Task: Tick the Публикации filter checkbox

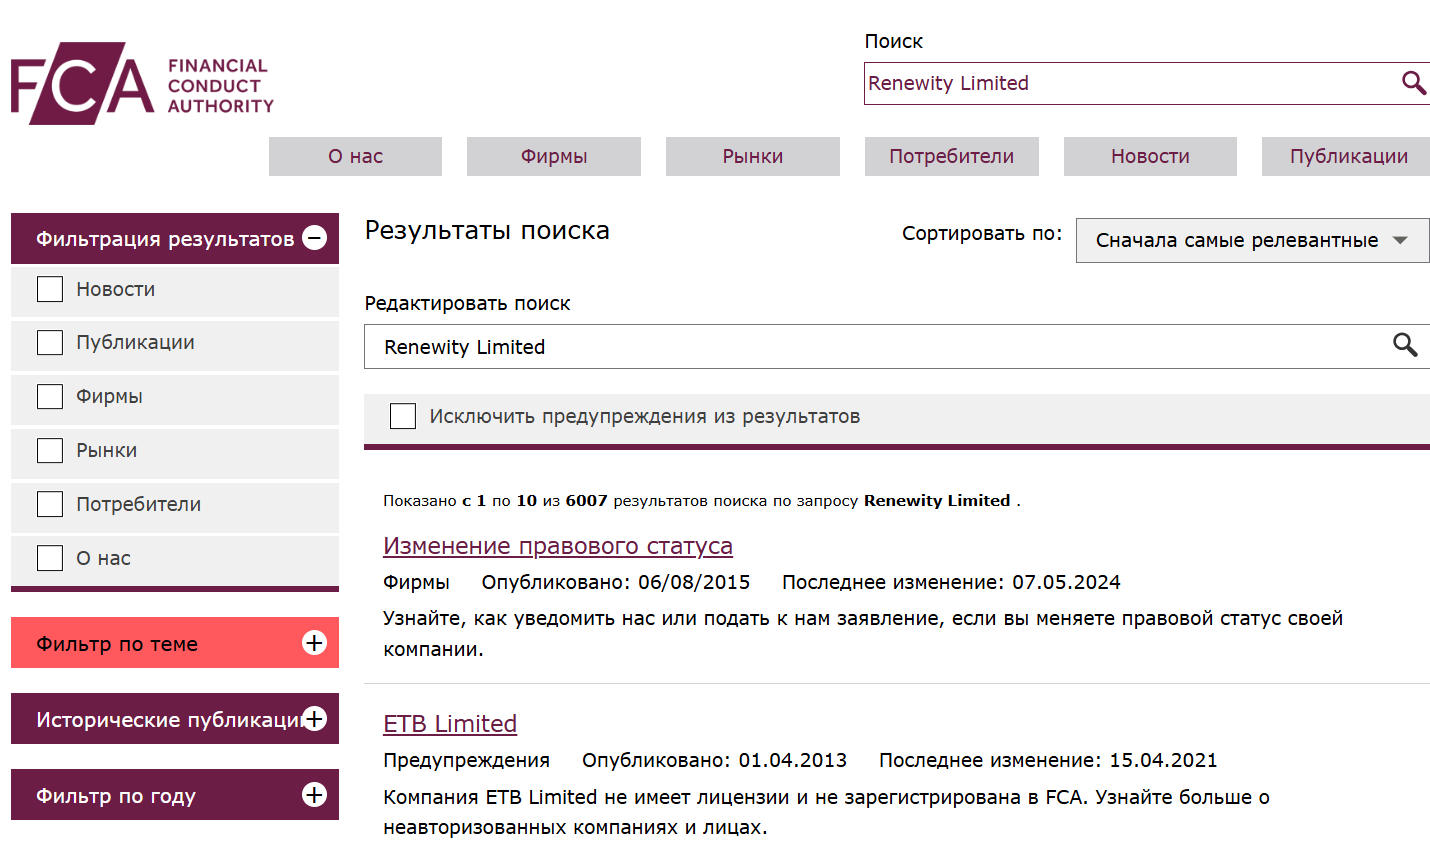Action: (x=50, y=343)
